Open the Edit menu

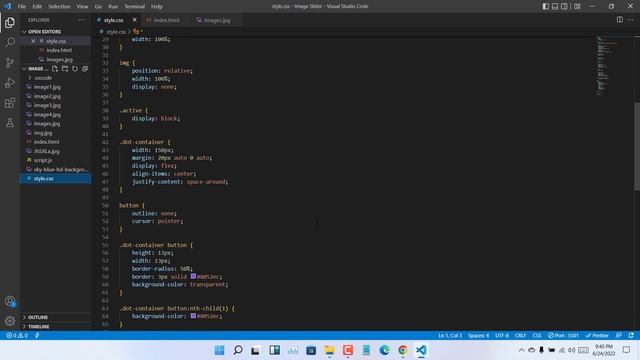[x=37, y=7]
